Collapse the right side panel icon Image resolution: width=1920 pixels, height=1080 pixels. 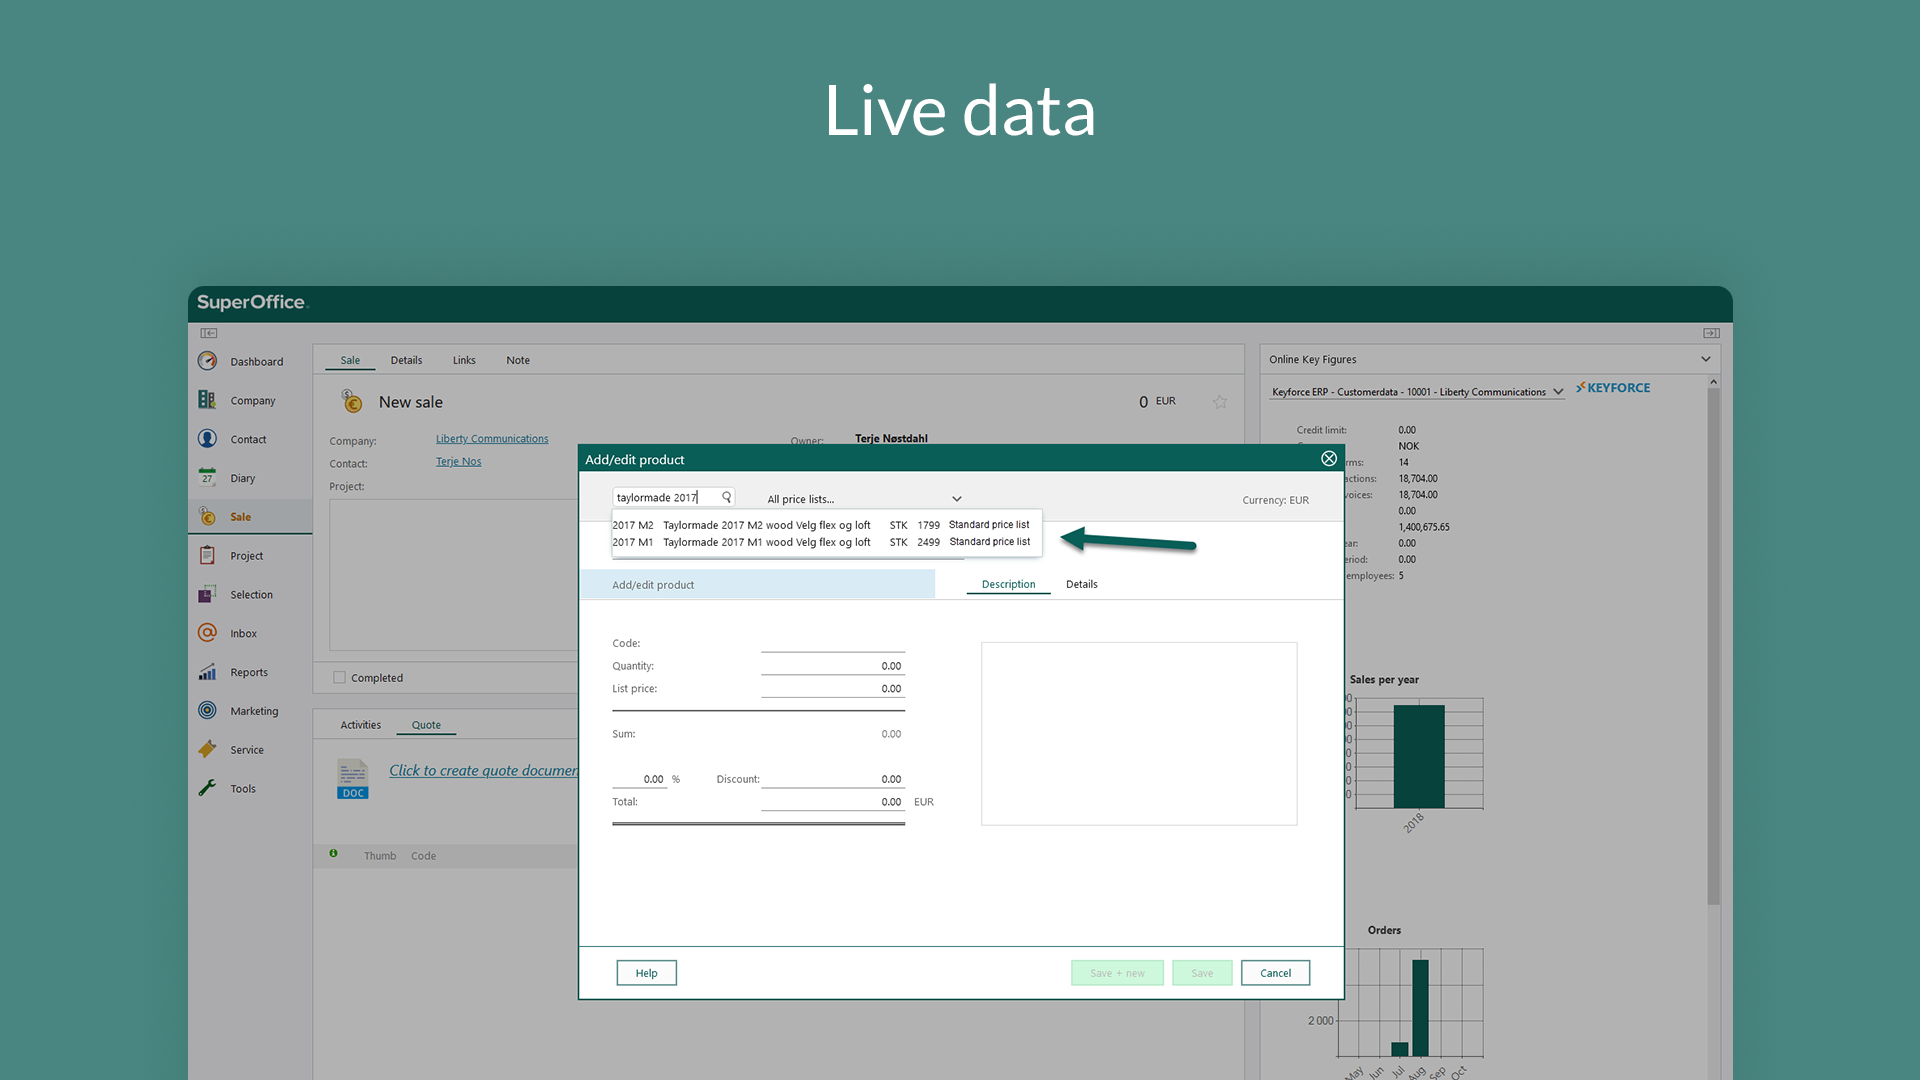(x=1711, y=333)
